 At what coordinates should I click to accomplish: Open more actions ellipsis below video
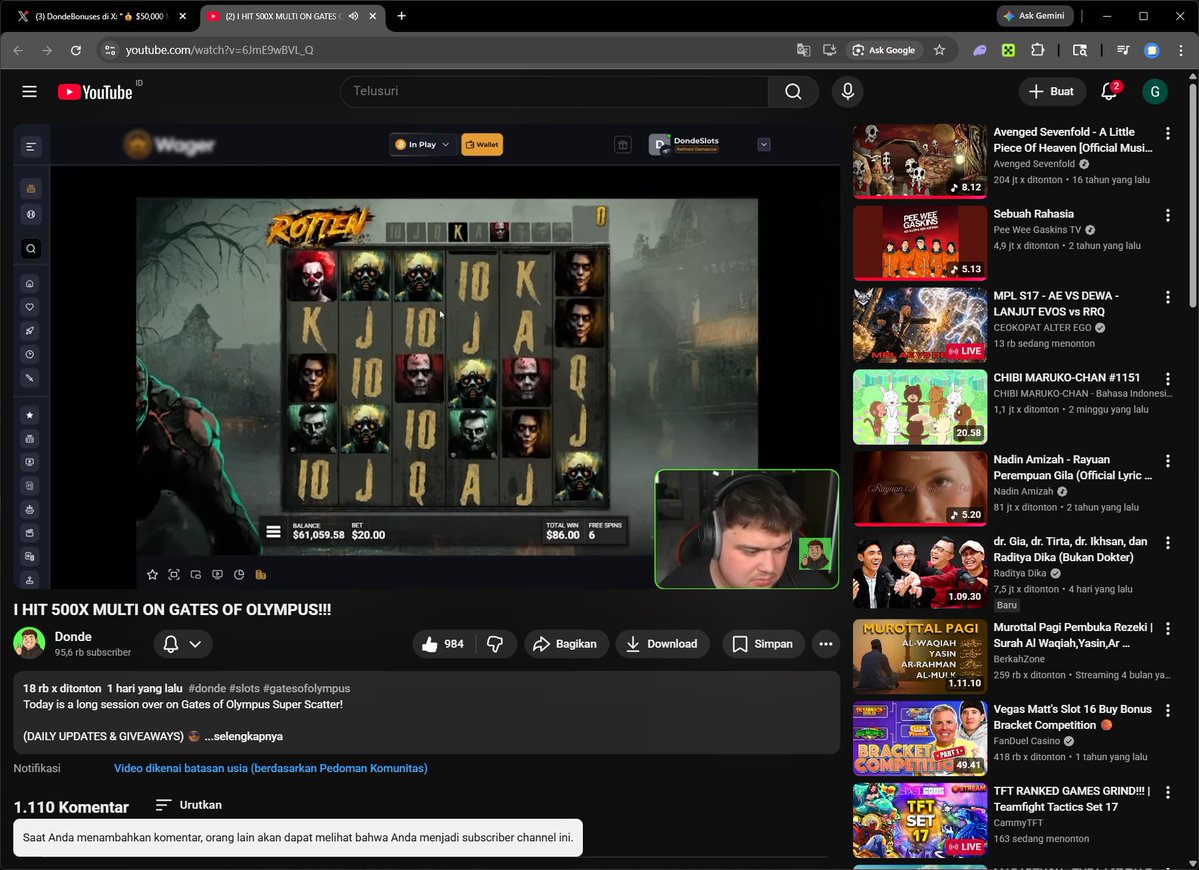826,644
